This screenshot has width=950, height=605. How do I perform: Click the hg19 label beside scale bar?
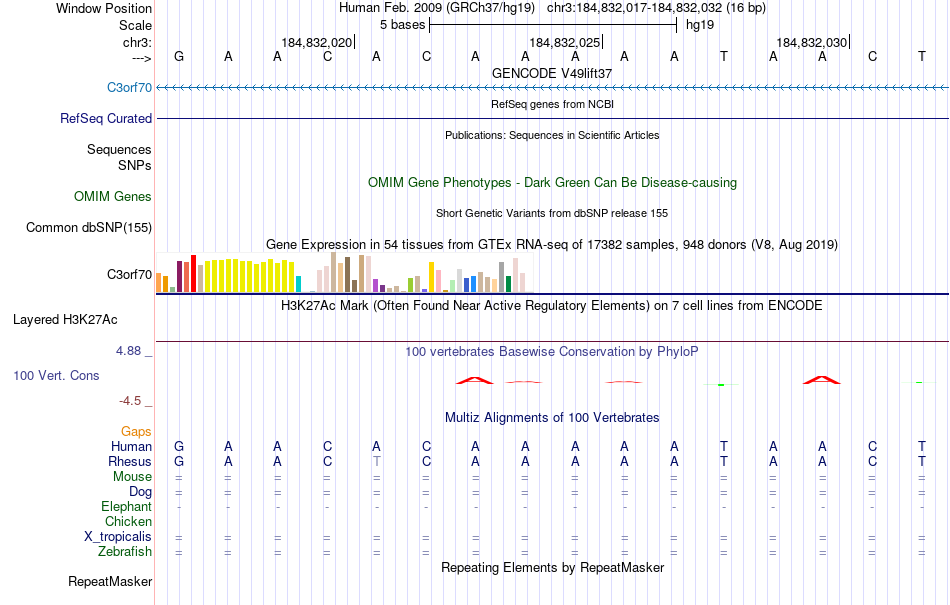coord(700,25)
